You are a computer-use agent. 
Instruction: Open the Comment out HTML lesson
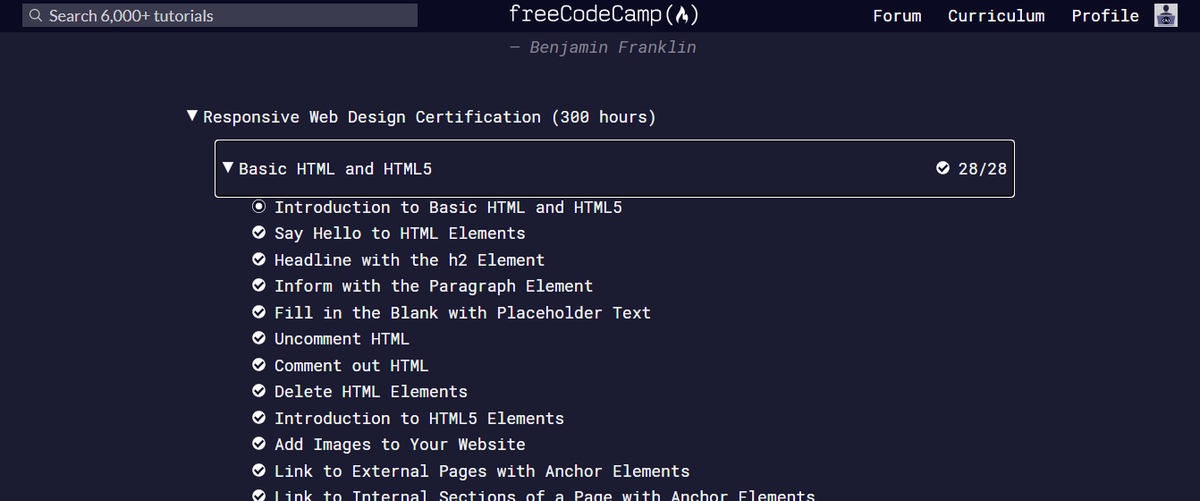tap(351, 365)
